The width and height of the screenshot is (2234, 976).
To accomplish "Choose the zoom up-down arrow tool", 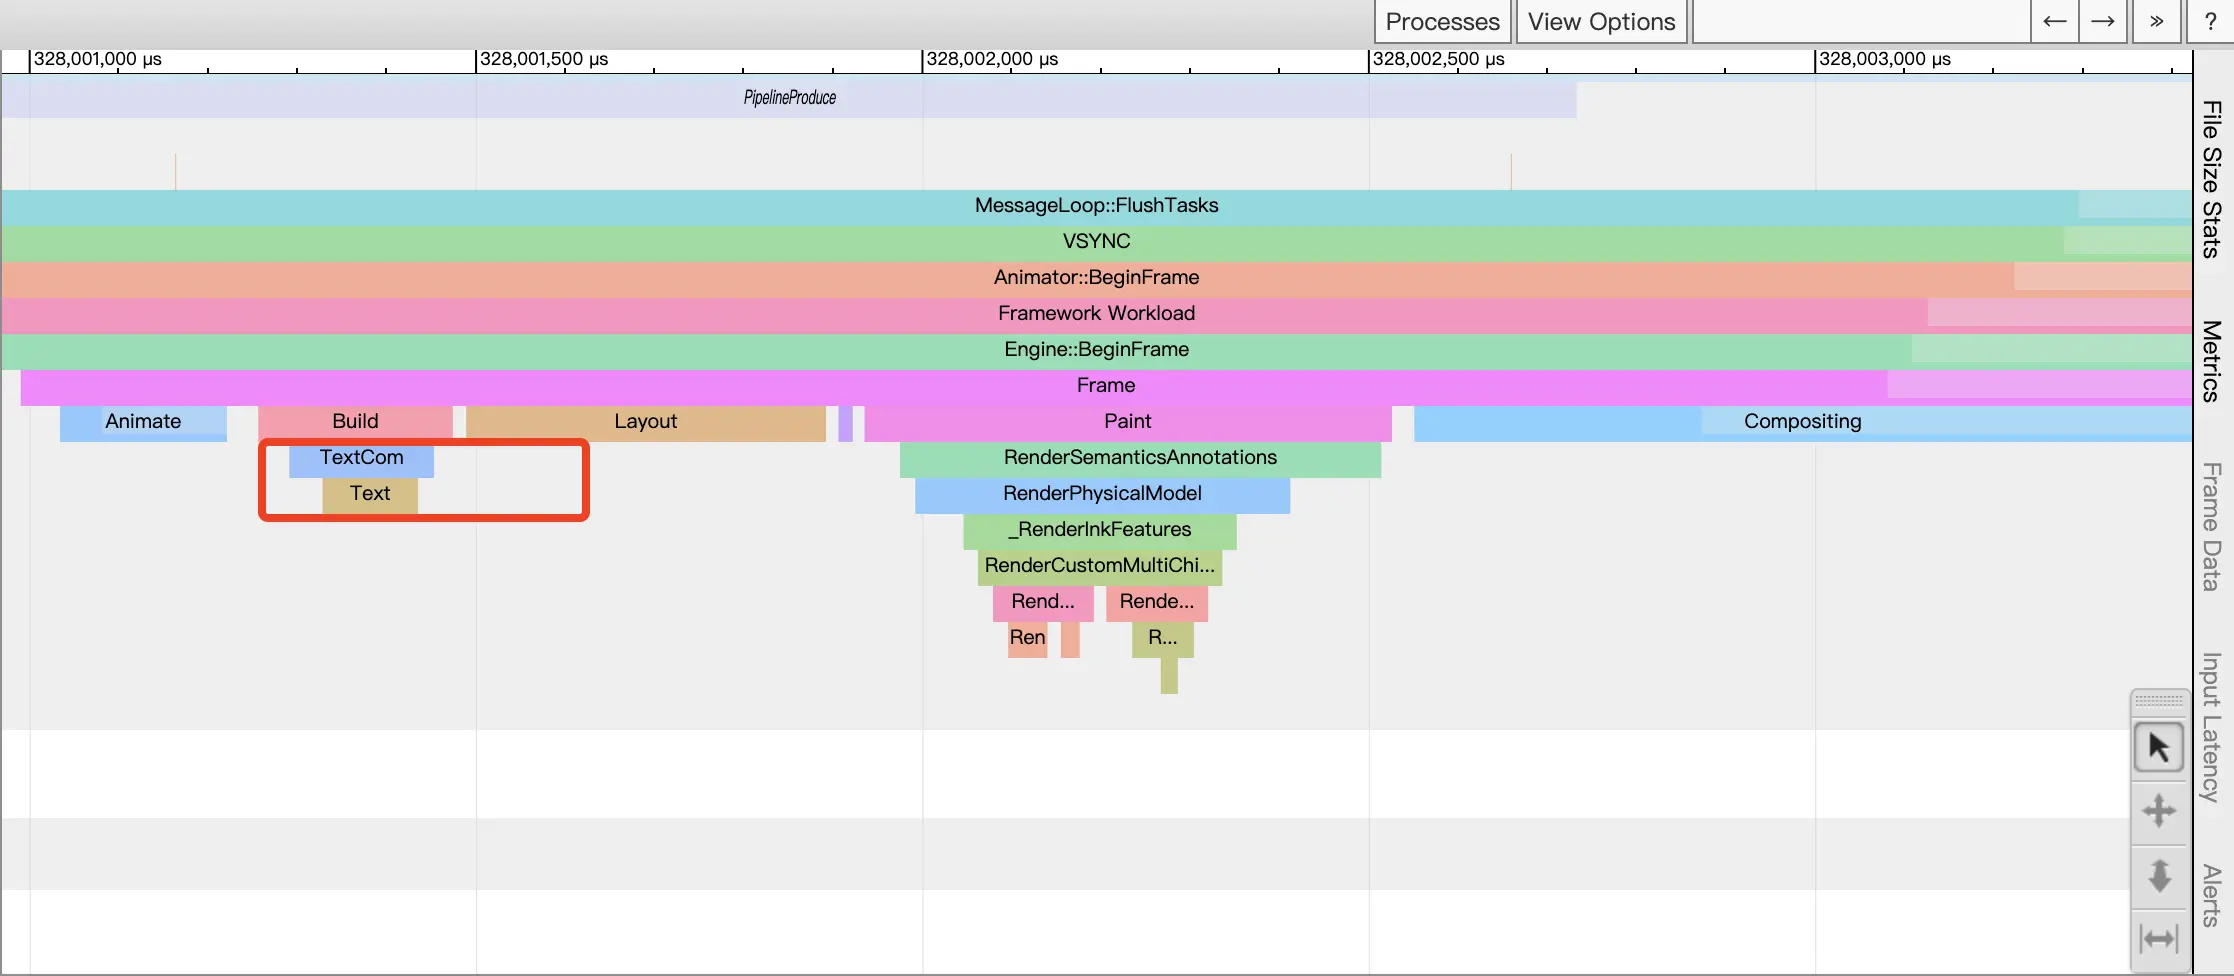I will click(2159, 876).
